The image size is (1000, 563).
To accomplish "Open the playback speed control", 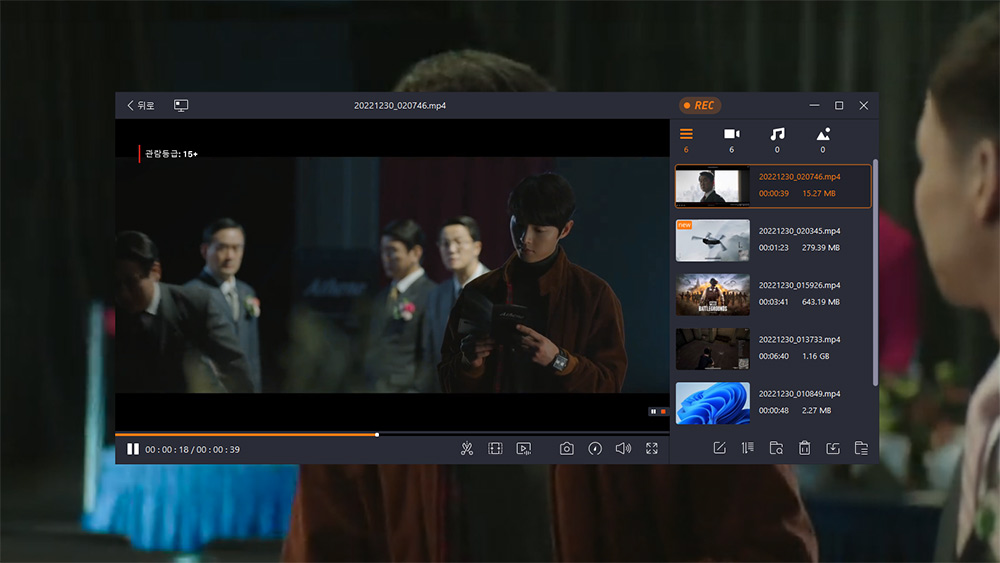I will click(x=595, y=449).
